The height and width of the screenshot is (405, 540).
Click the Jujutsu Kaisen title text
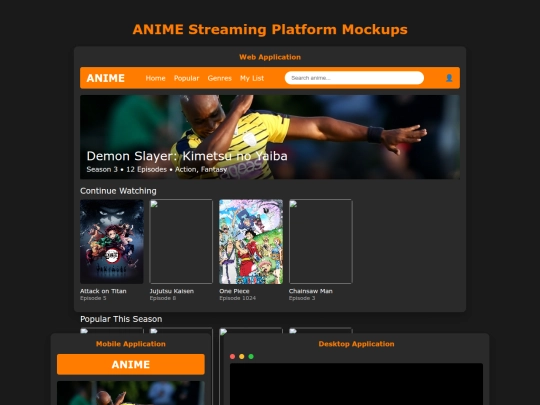172,291
